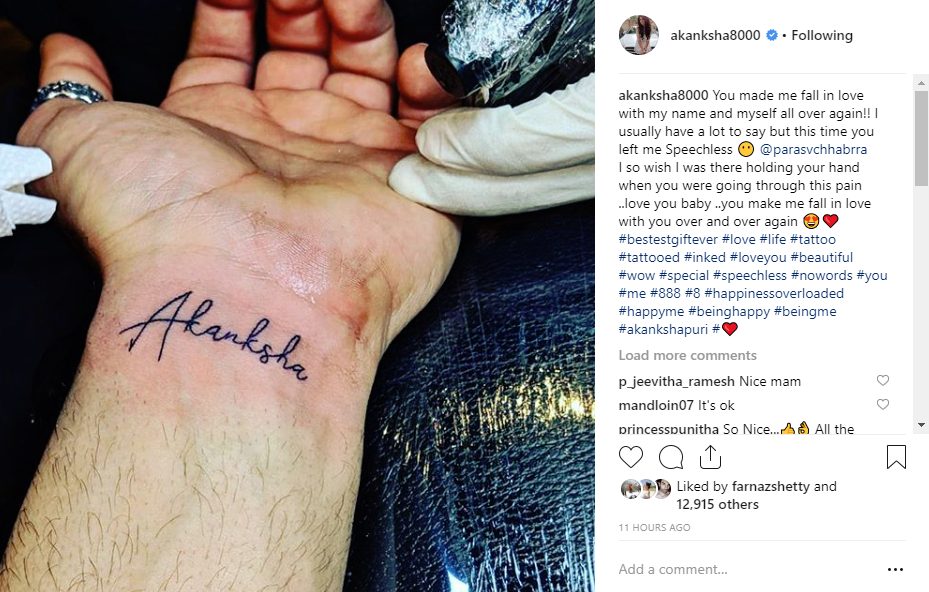Click the scrollbar down arrow in comments
The width and height of the screenshot is (929, 592).
(921, 425)
